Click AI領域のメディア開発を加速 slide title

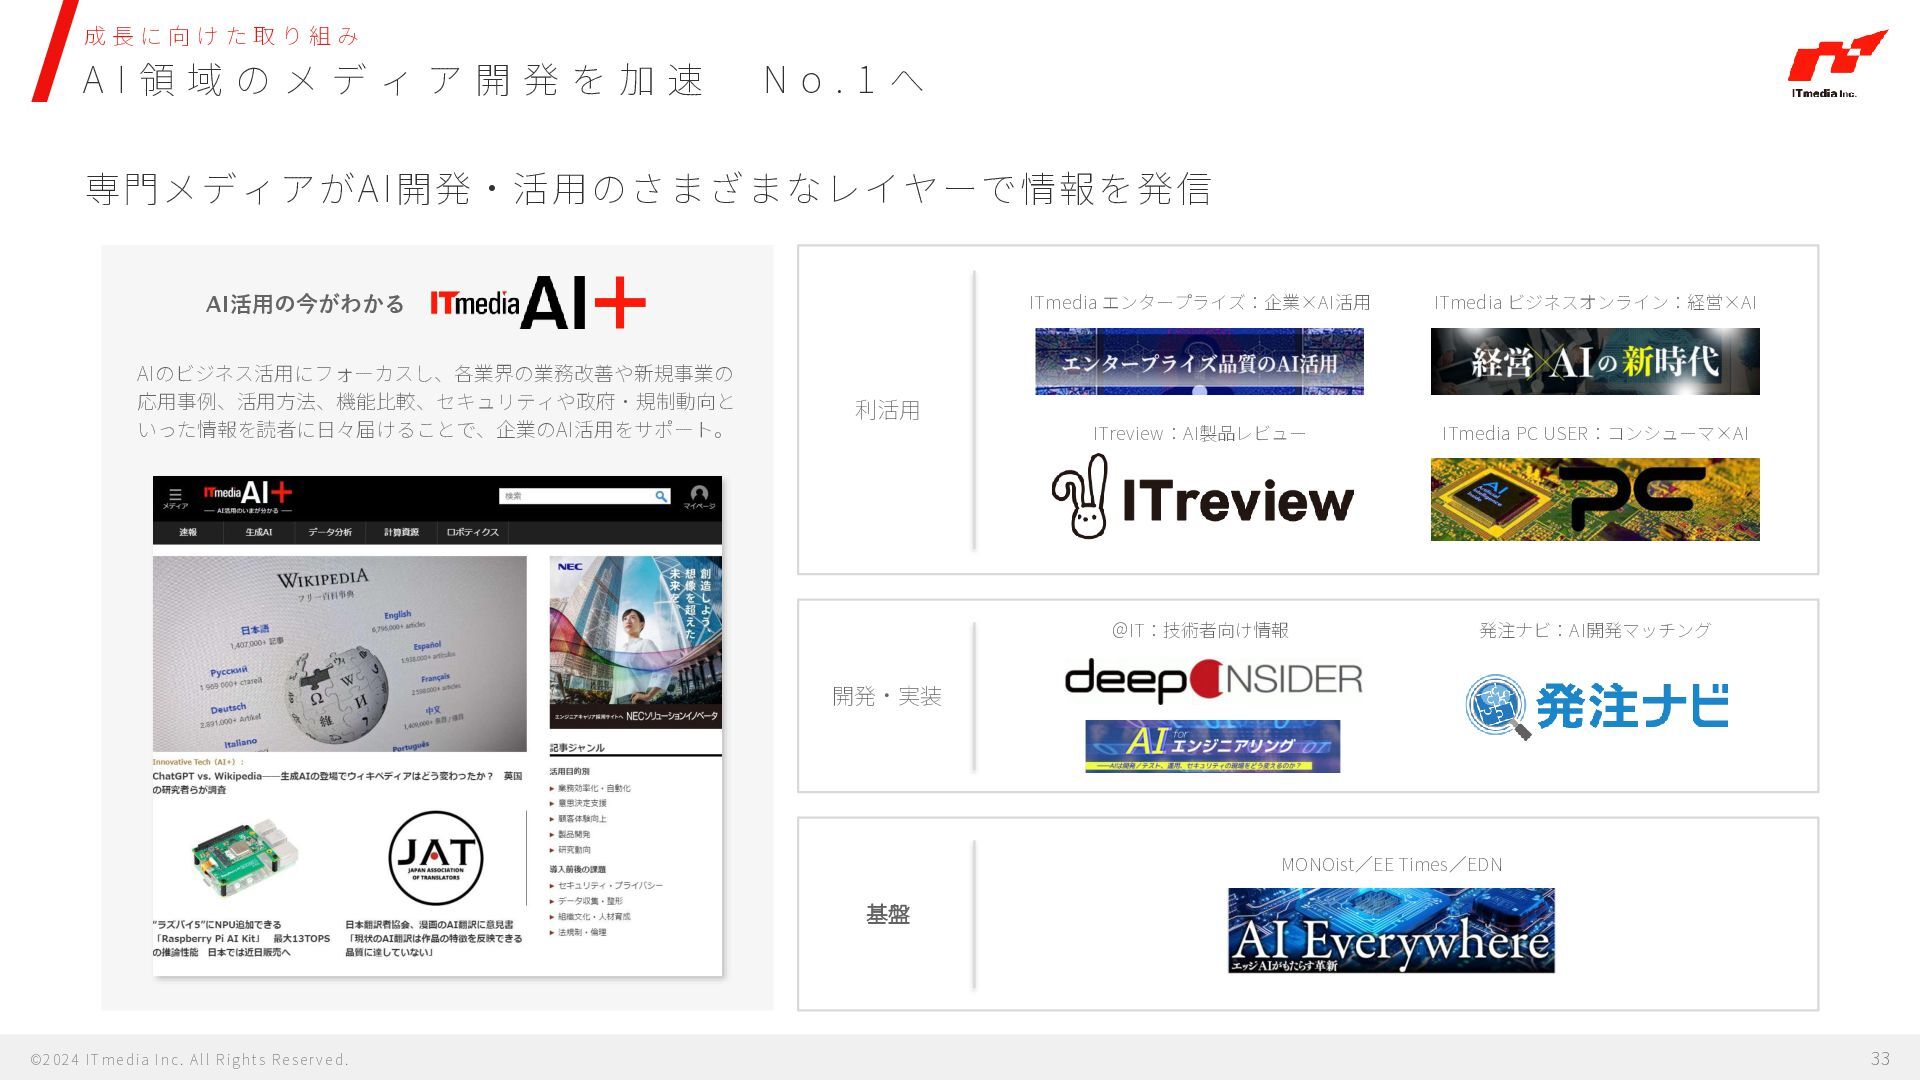[503, 80]
